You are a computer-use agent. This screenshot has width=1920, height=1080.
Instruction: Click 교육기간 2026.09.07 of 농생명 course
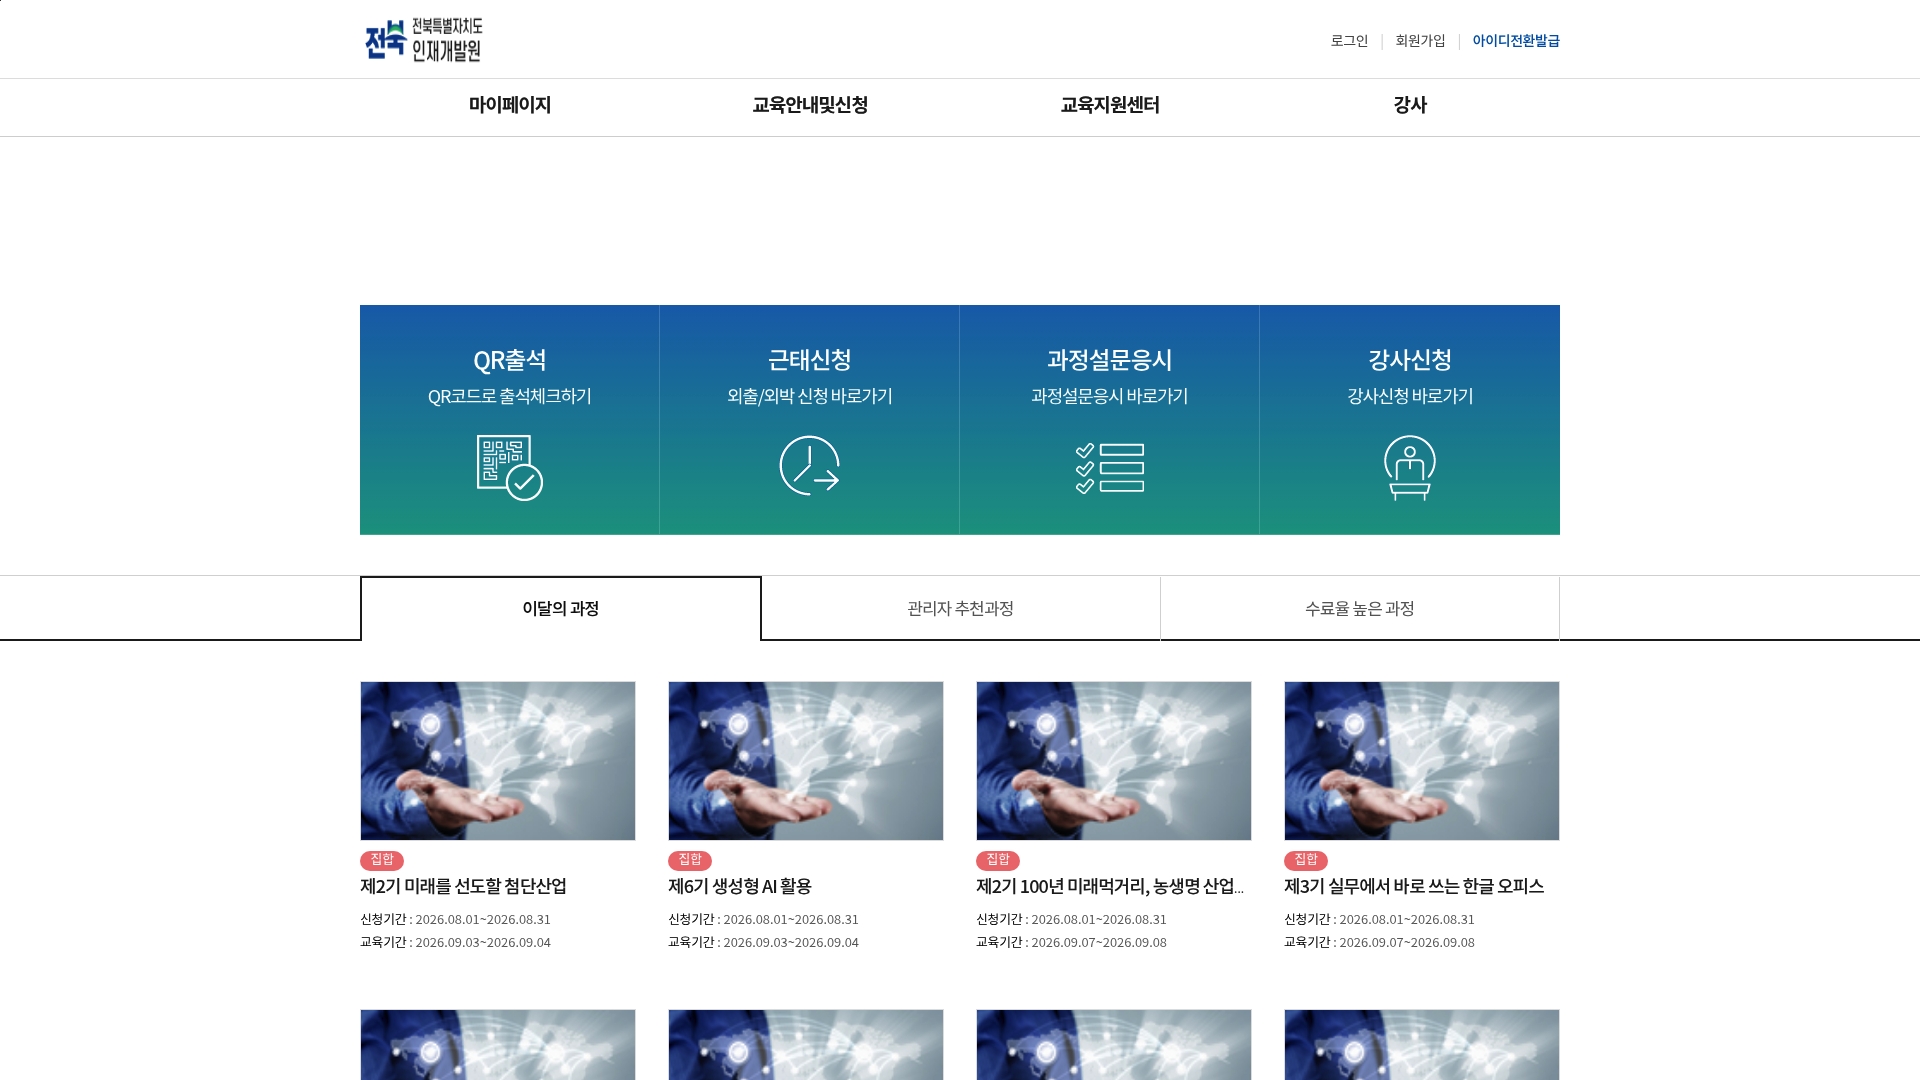click(x=1072, y=942)
